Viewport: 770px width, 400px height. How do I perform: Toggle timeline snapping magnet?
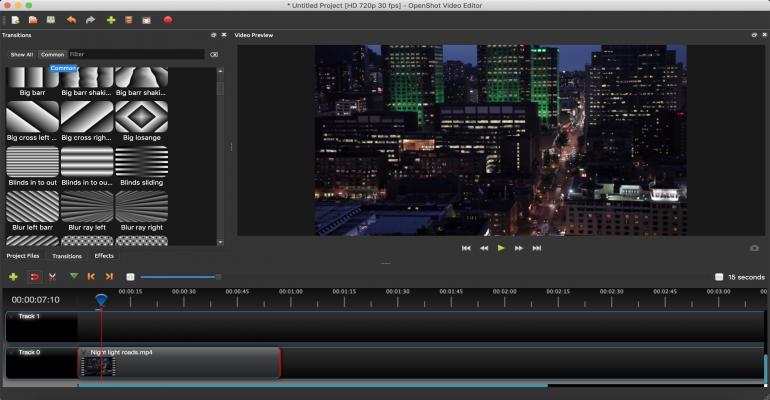pyautogui.click(x=33, y=276)
